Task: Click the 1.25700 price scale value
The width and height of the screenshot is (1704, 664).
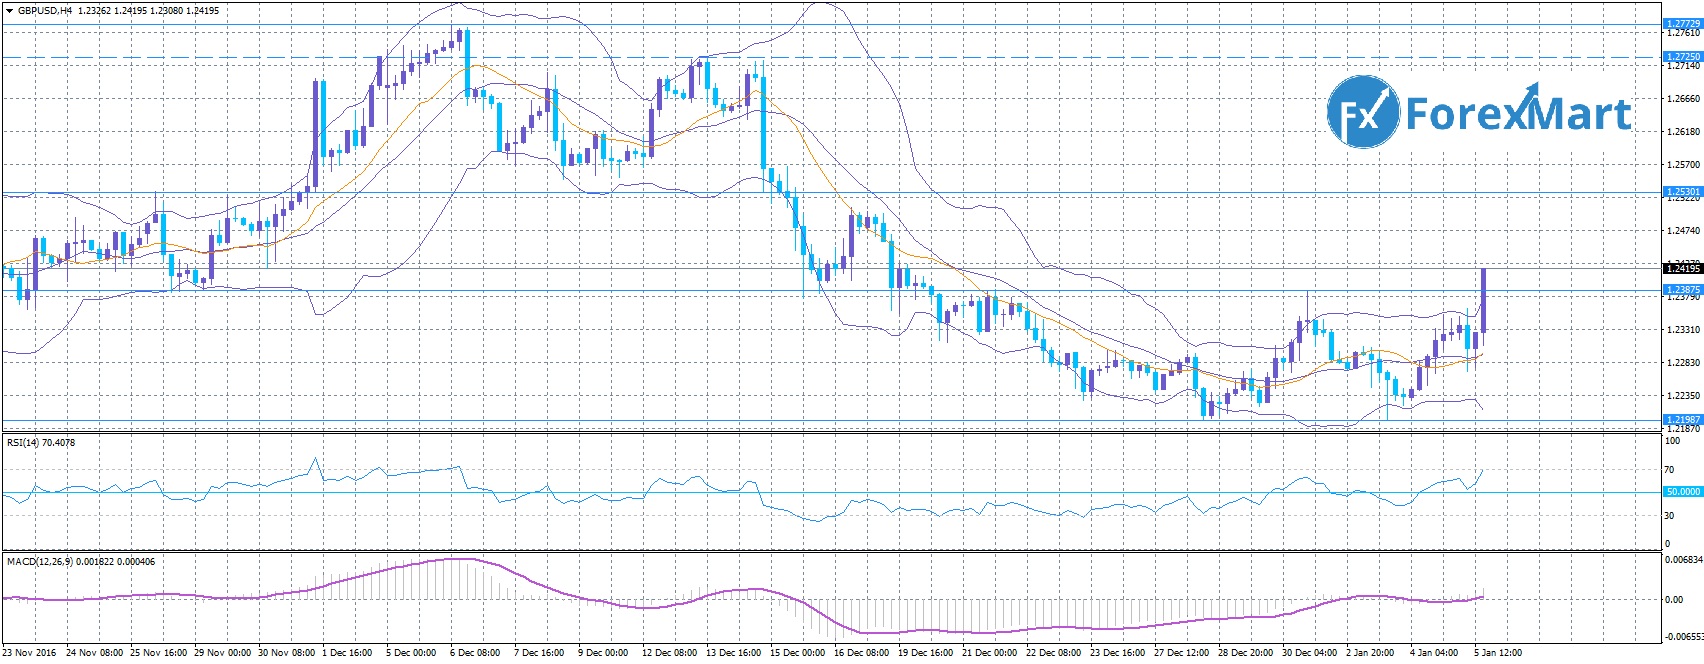Action: 1683,165
